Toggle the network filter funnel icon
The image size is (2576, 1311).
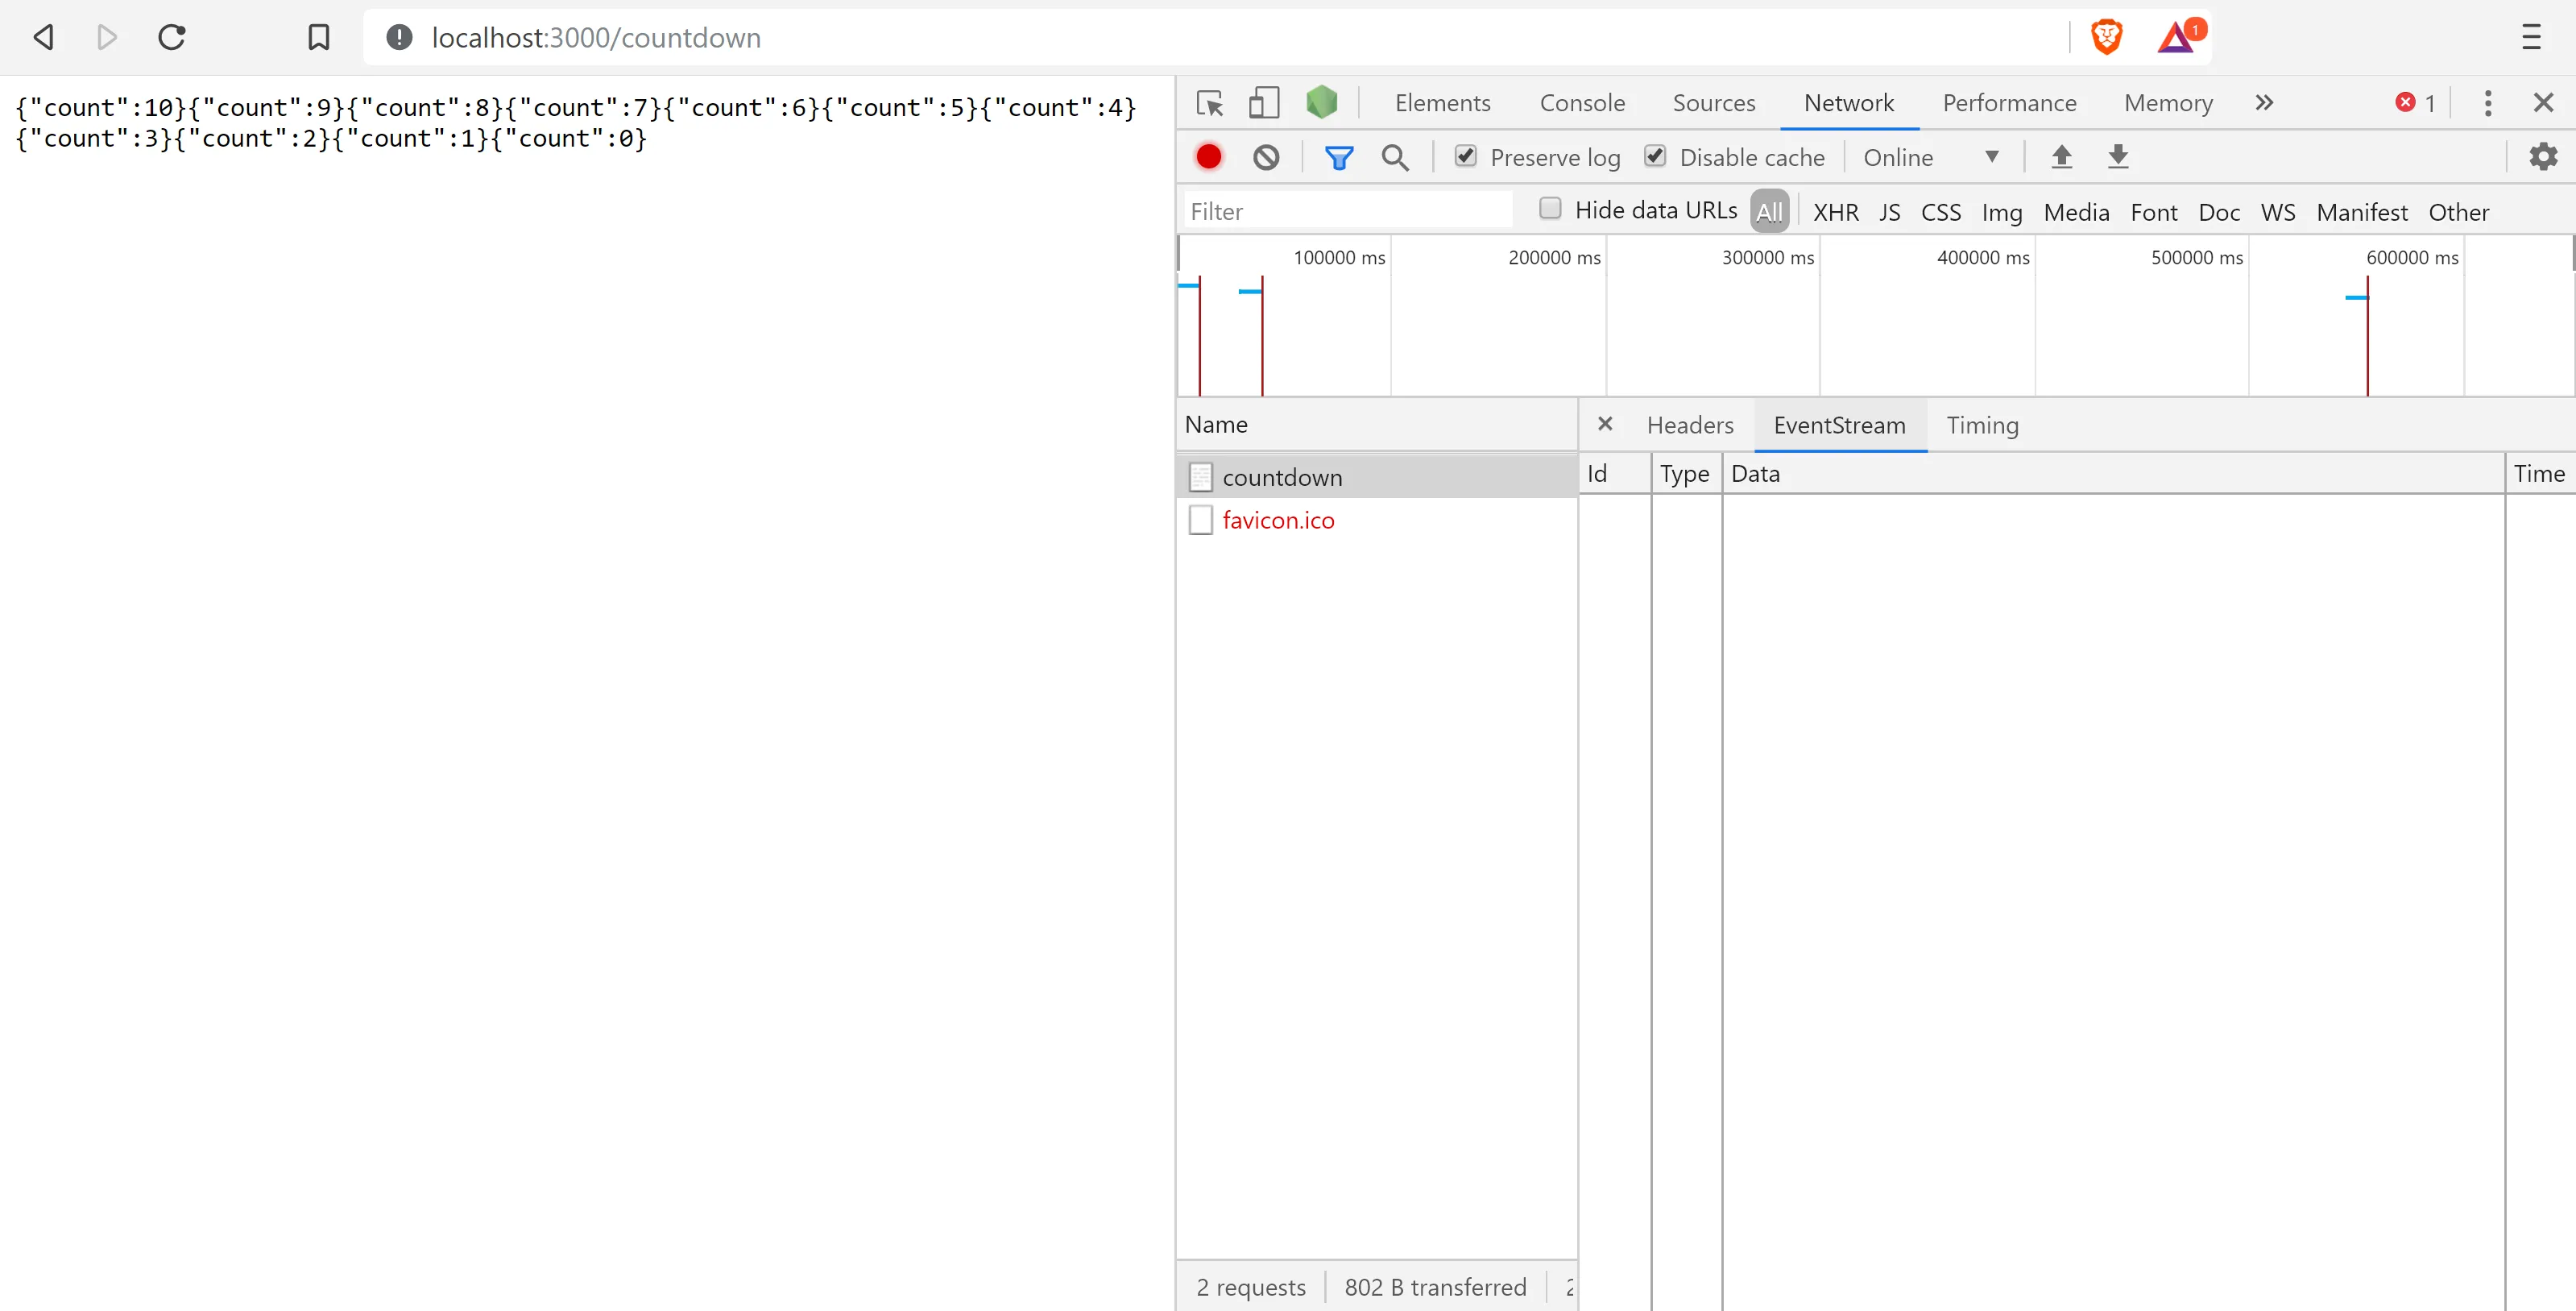pos(1338,157)
